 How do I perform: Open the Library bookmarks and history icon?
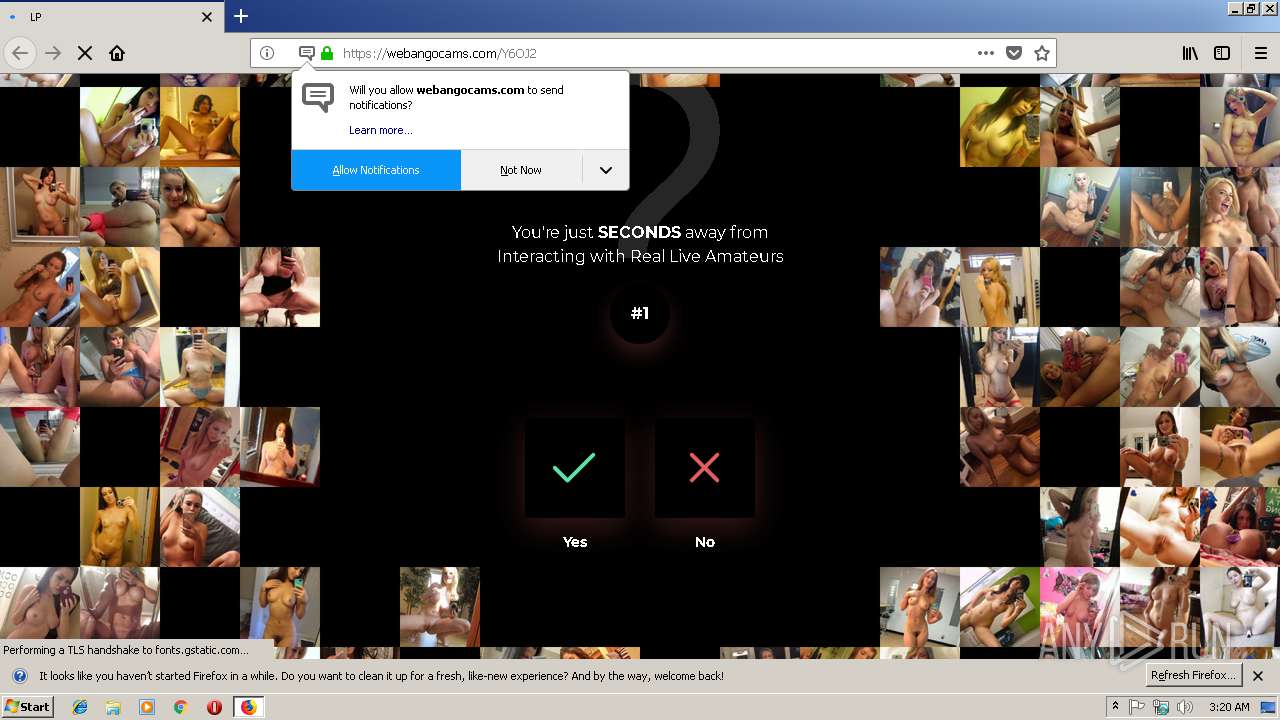[1190, 53]
